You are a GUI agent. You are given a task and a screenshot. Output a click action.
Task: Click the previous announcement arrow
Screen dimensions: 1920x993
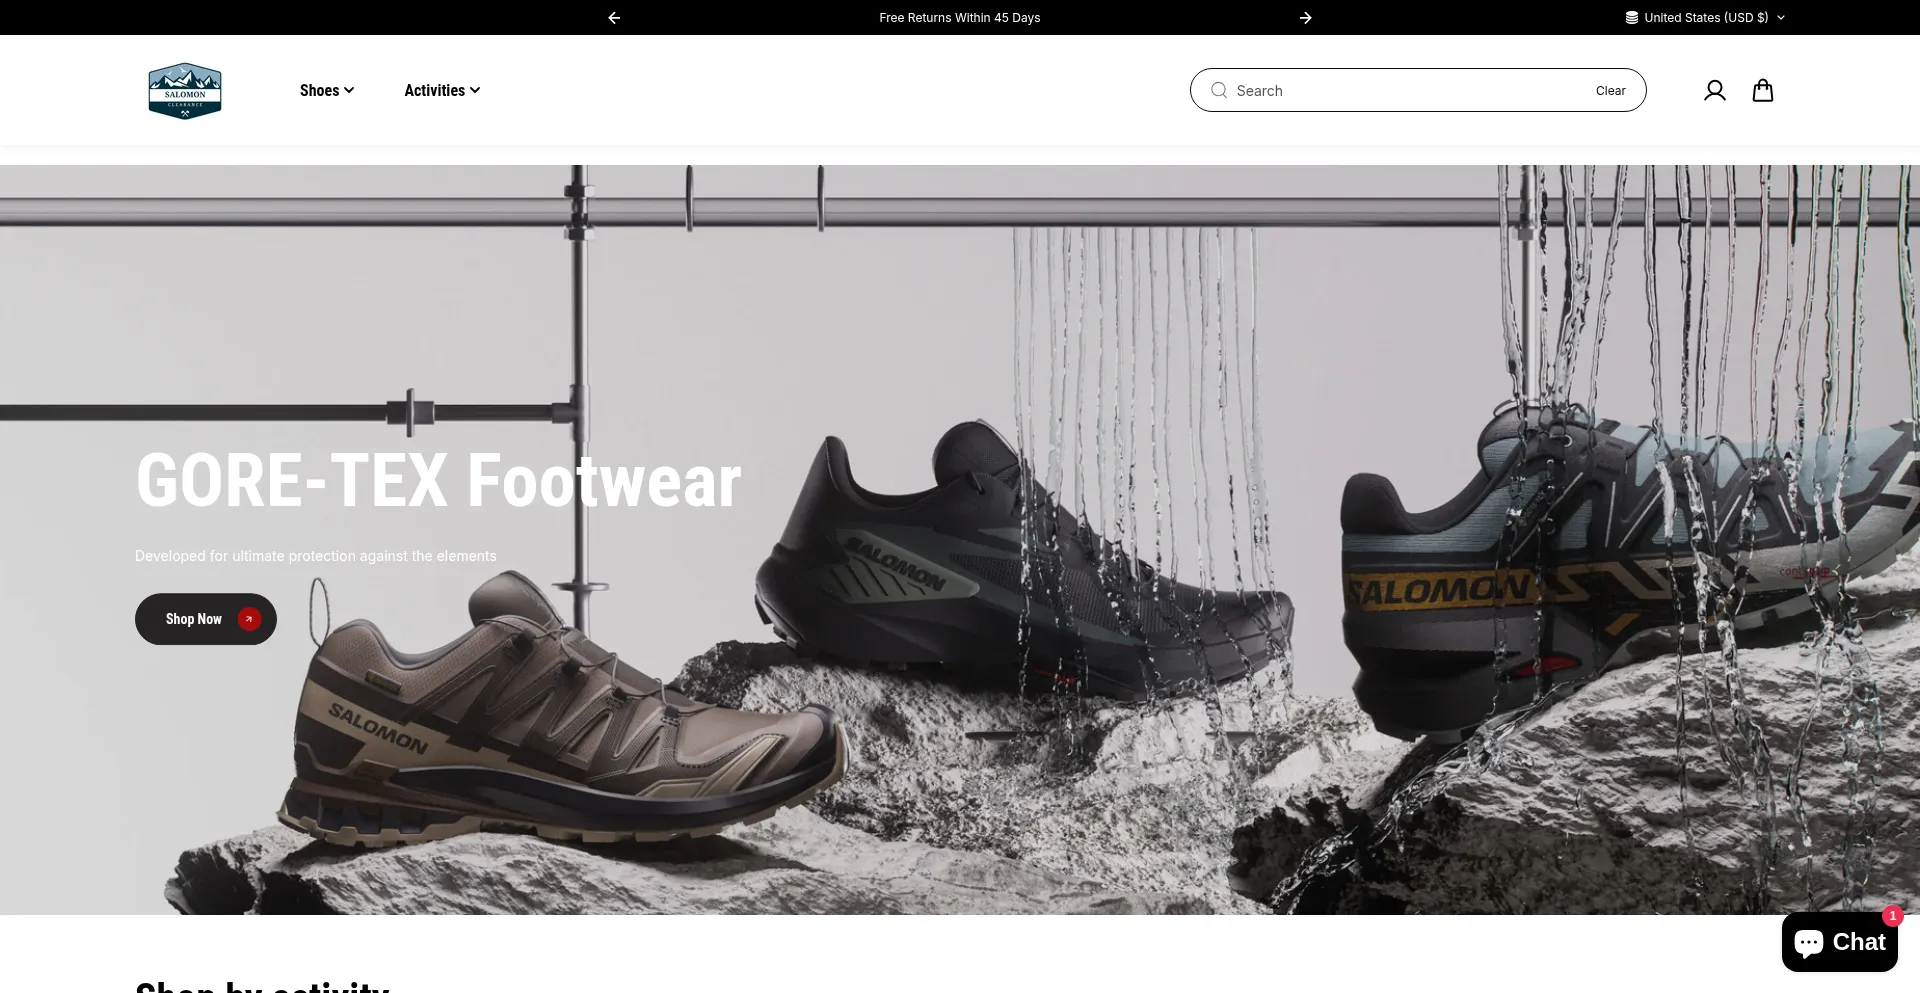[x=613, y=17]
